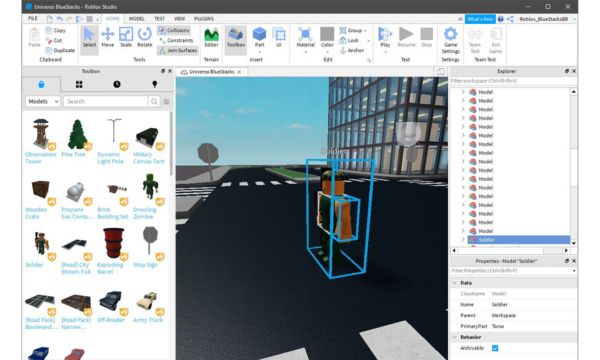Insert the Pine Tree model
This screenshot has width=600, height=360.
pos(77,138)
